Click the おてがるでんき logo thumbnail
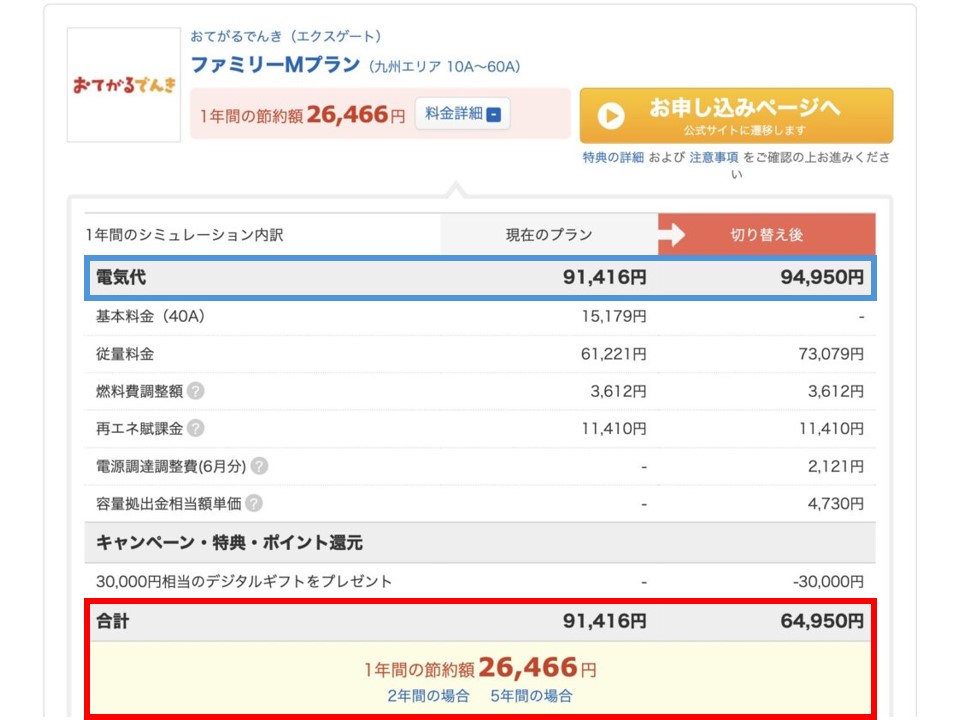 click(124, 84)
